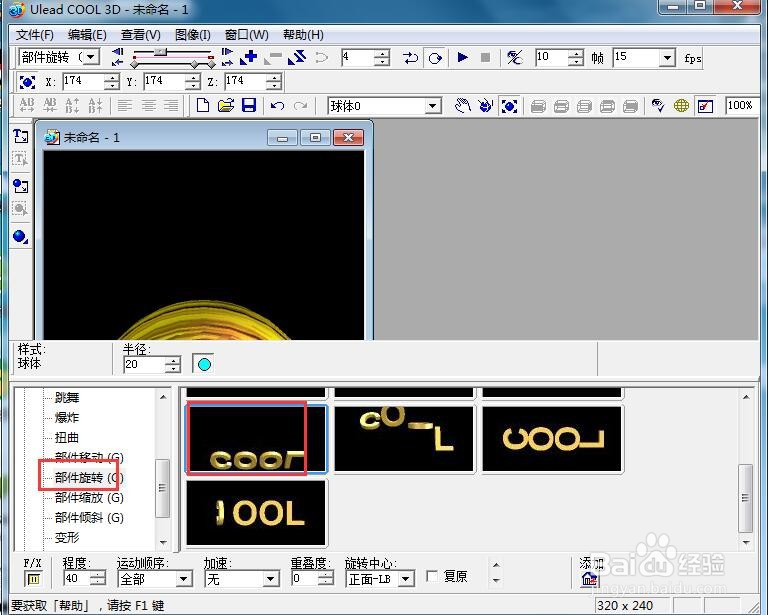Select 部件倾斜 (G) in the effects tree
The image size is (768, 615).
click(x=89, y=518)
